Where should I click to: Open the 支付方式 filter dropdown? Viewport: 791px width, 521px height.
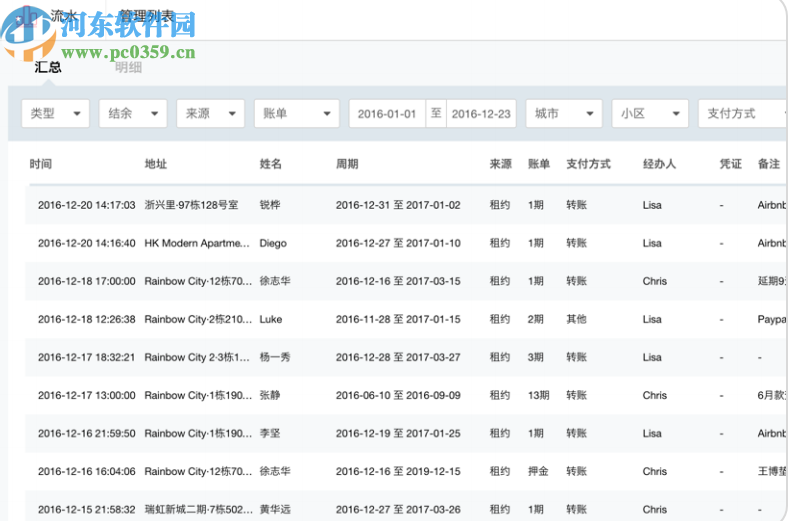(740, 114)
